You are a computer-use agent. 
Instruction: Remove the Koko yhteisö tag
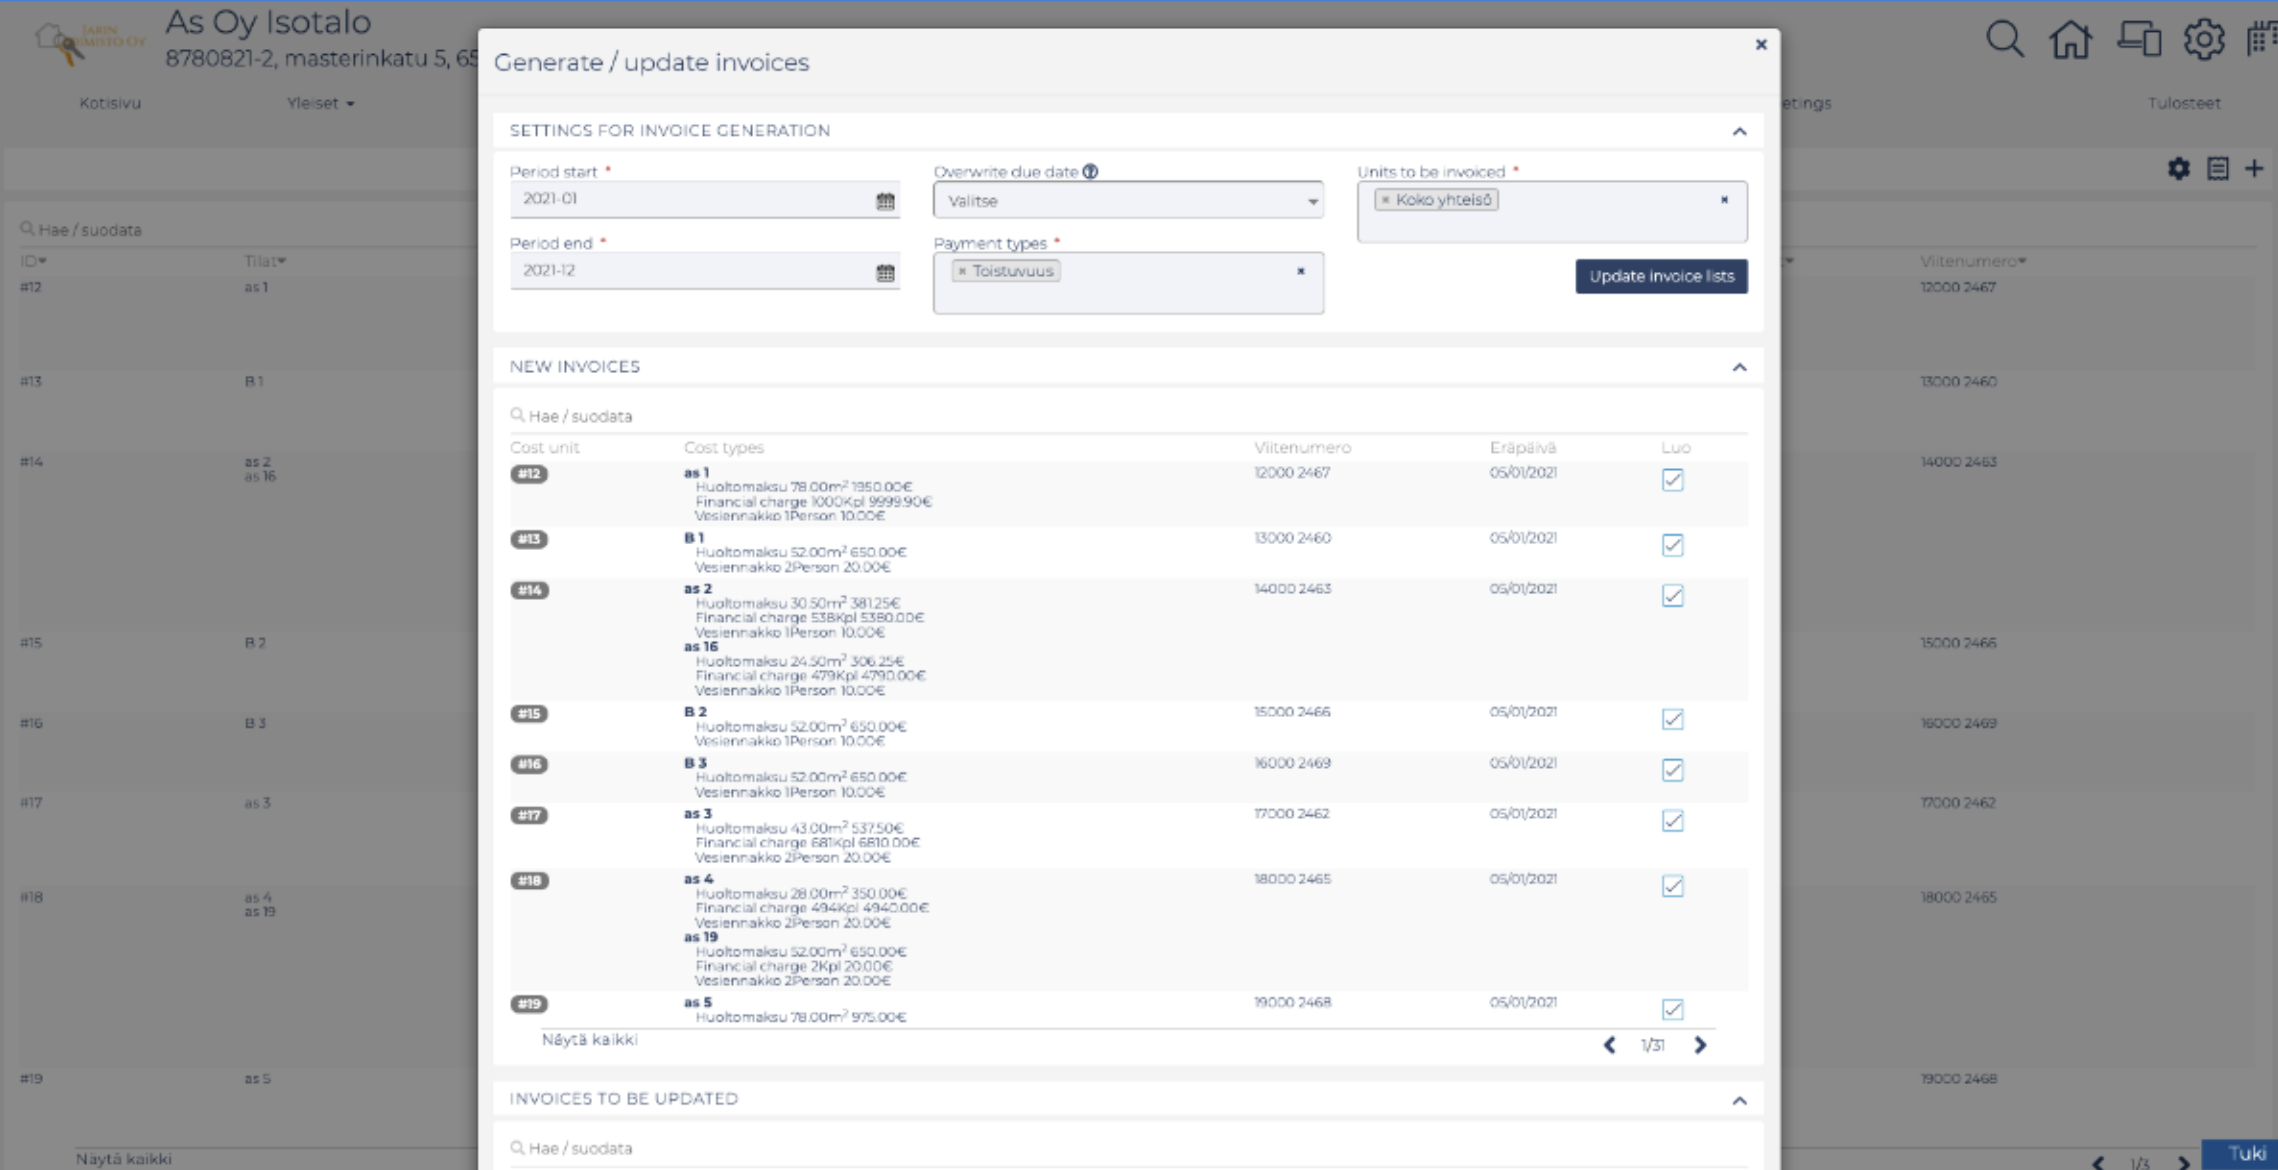tap(1385, 200)
